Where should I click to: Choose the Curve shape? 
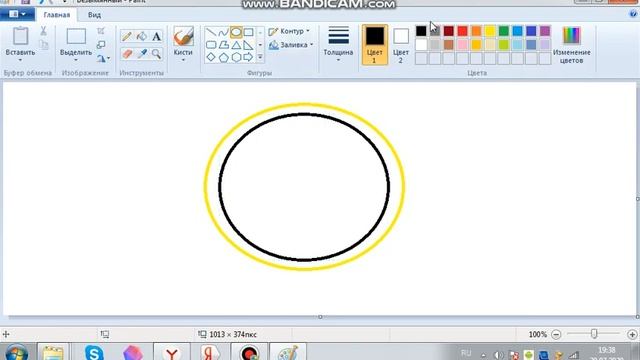click(x=223, y=32)
